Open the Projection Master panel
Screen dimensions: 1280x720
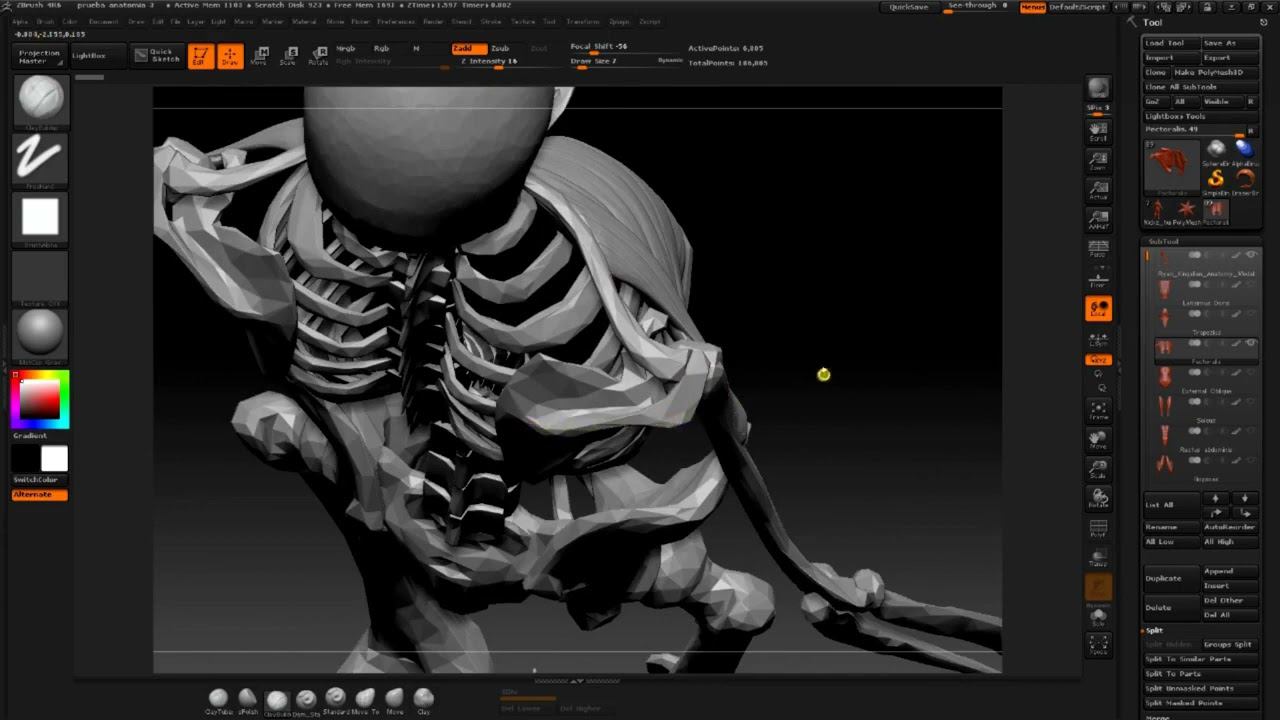pyautogui.click(x=40, y=56)
